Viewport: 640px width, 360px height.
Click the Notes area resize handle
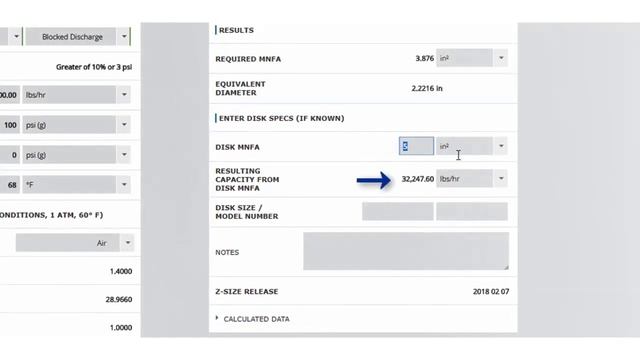(506, 267)
